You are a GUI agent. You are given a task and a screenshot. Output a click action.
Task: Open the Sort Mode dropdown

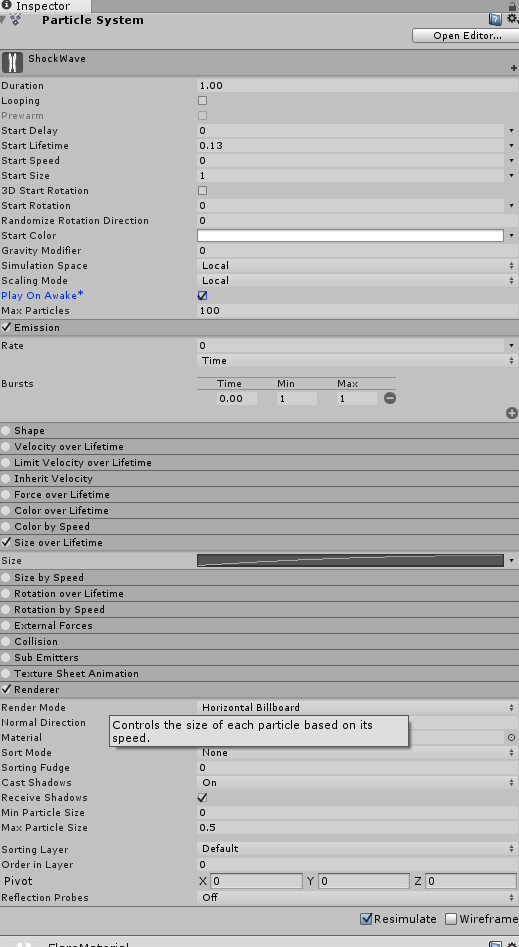coord(357,753)
